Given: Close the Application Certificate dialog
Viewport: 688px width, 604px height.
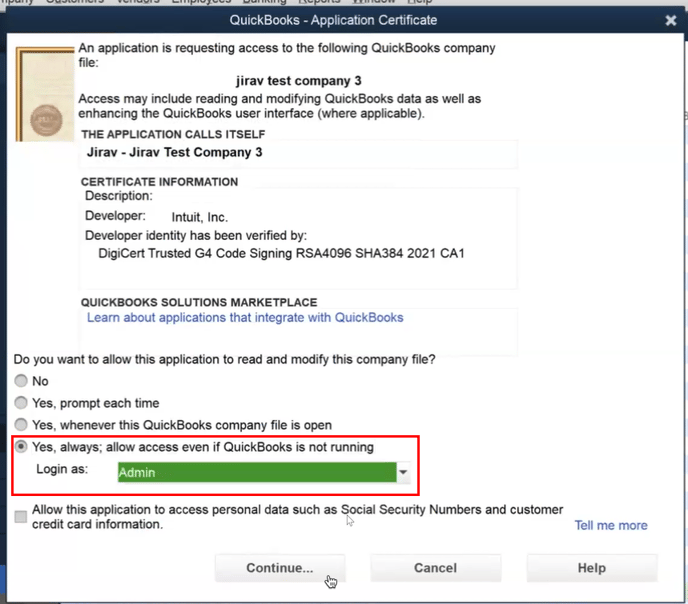Looking at the screenshot, I should point(670,20).
